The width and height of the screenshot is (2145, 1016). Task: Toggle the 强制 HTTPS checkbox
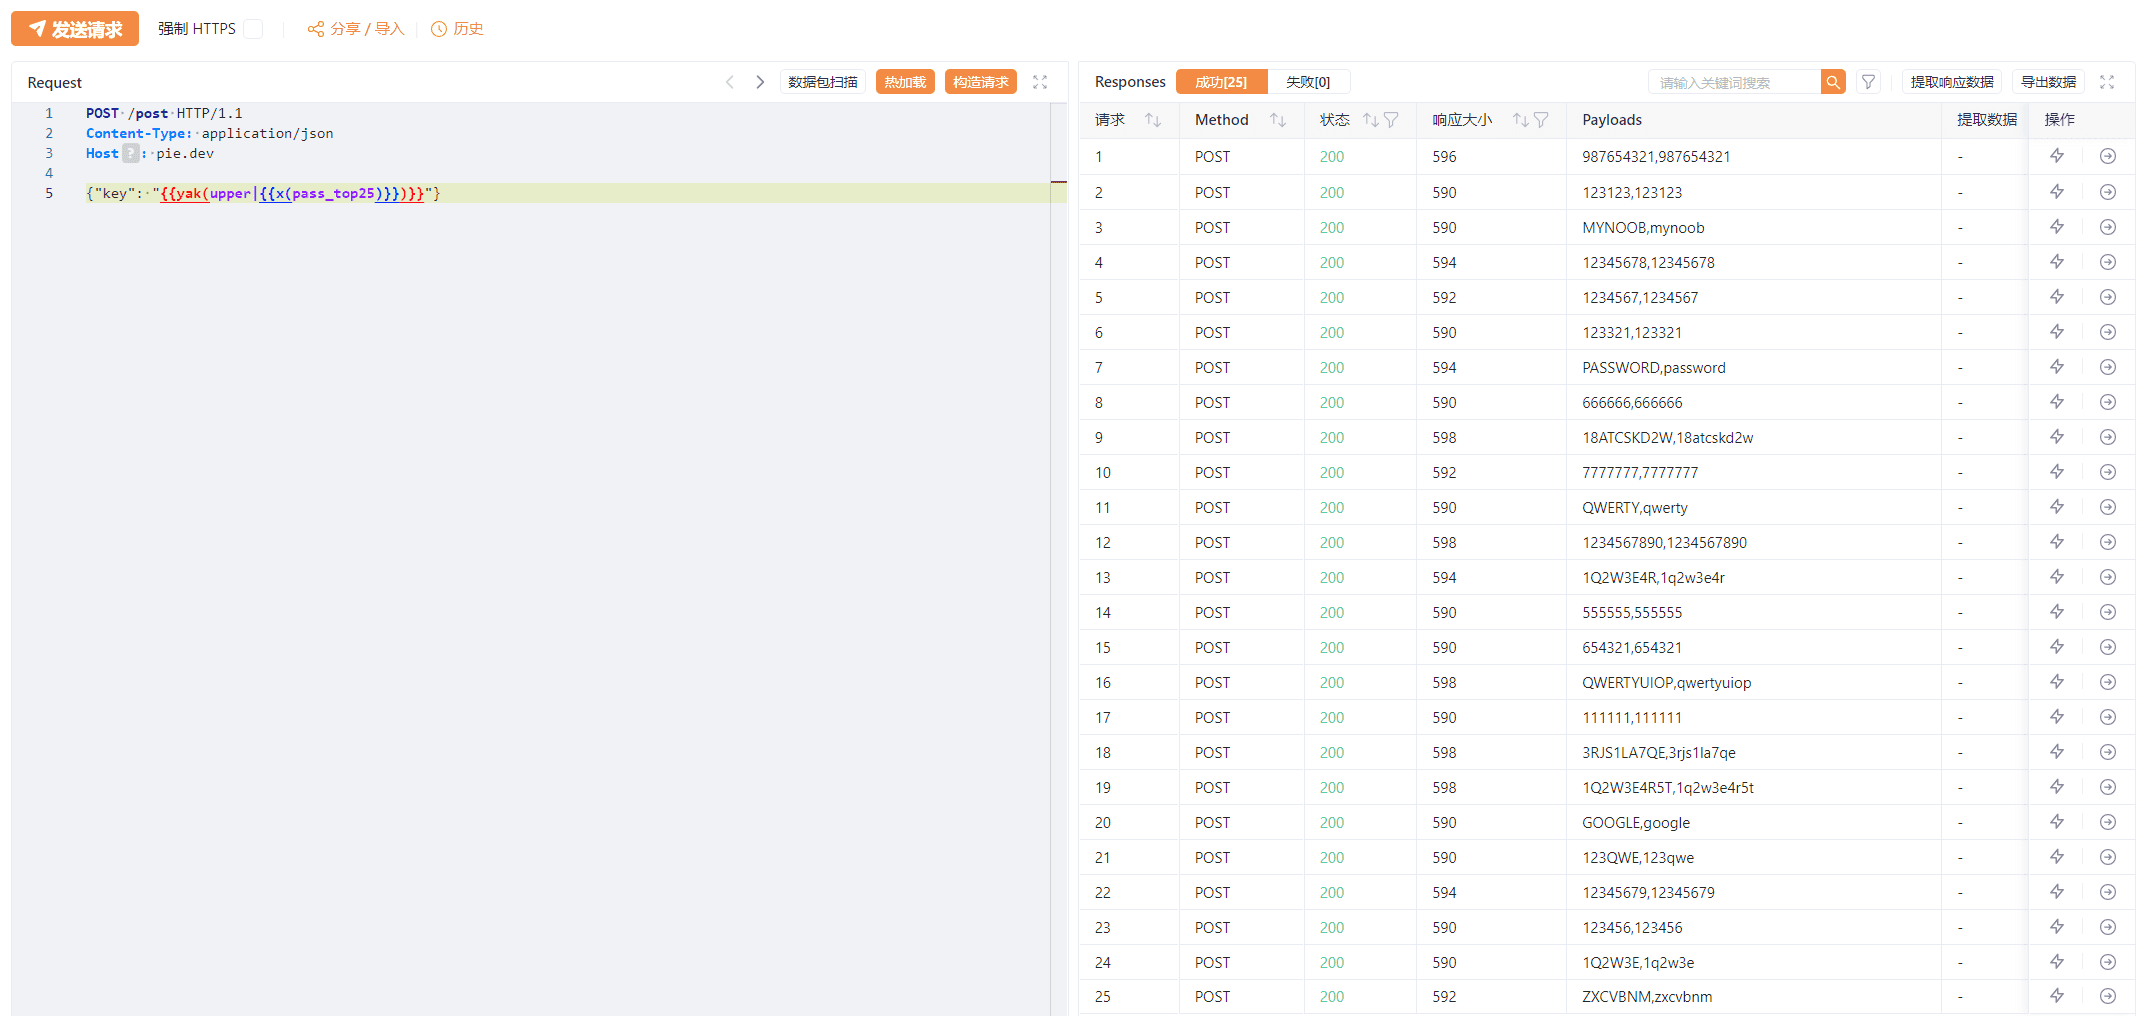[x=254, y=29]
